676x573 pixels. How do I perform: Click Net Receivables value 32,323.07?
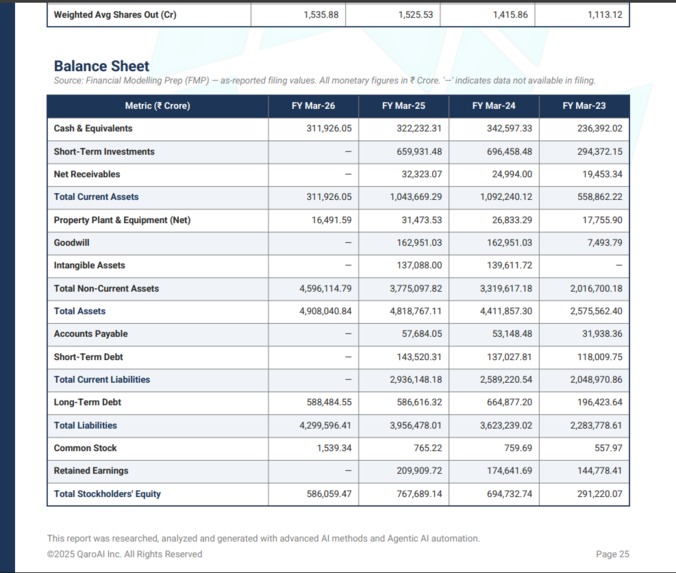(422, 174)
